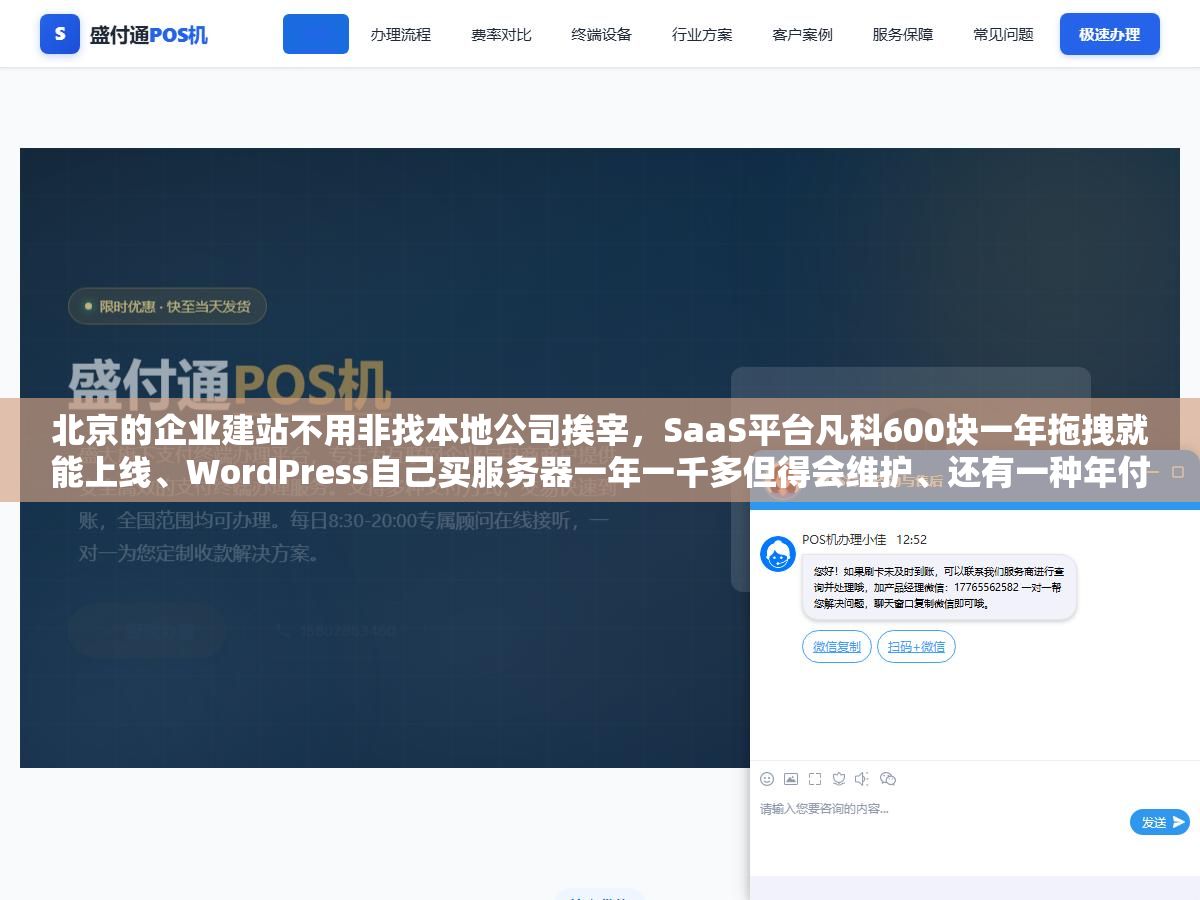Go to 费率对比 navigation item
Viewport: 1200px width, 900px height.
[501, 34]
